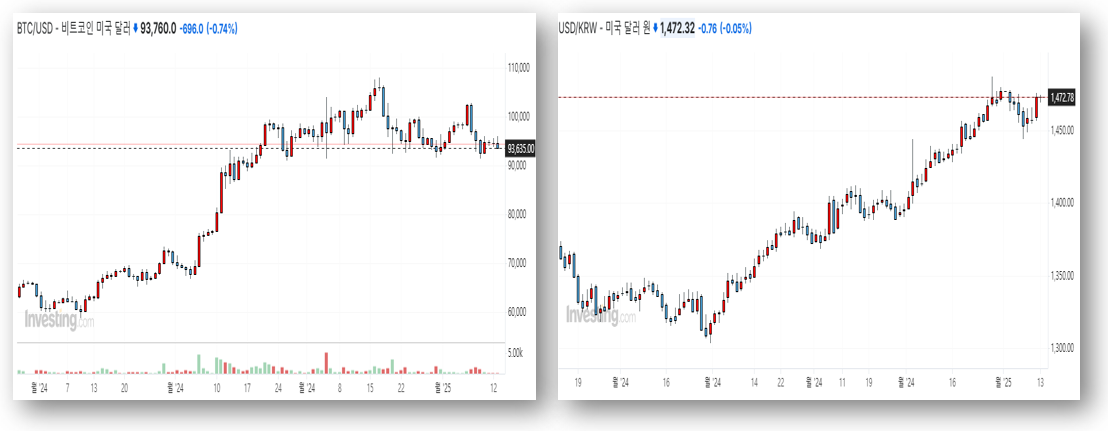
Task: Click the tall green volume bar in BTC chart
Action: (x=198, y=364)
